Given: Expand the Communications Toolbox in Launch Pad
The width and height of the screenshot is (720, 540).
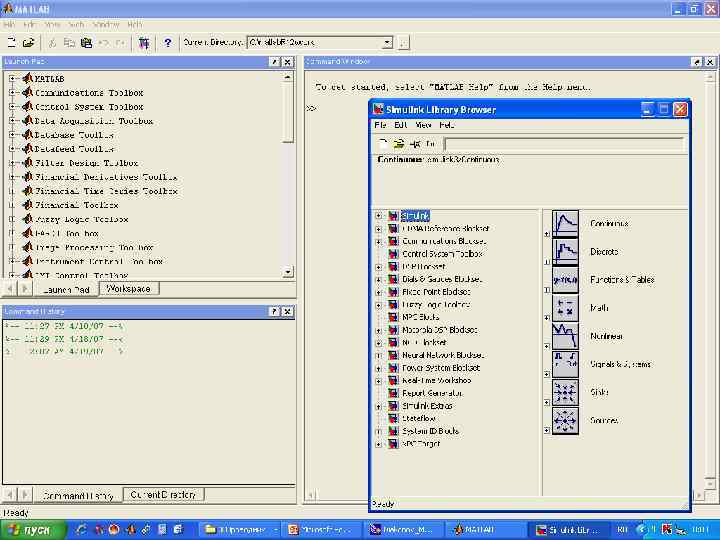Looking at the screenshot, I should 12,93.
